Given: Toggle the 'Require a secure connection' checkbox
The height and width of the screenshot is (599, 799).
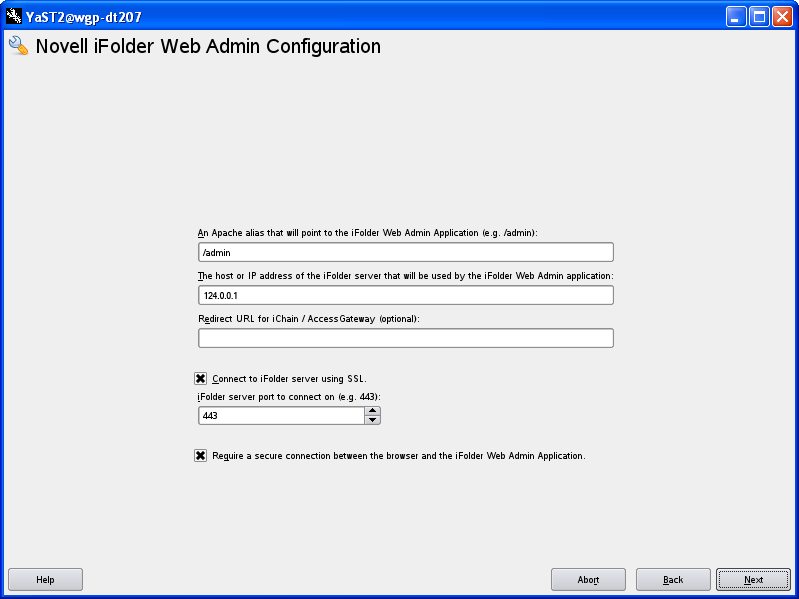Looking at the screenshot, I should click(x=201, y=455).
